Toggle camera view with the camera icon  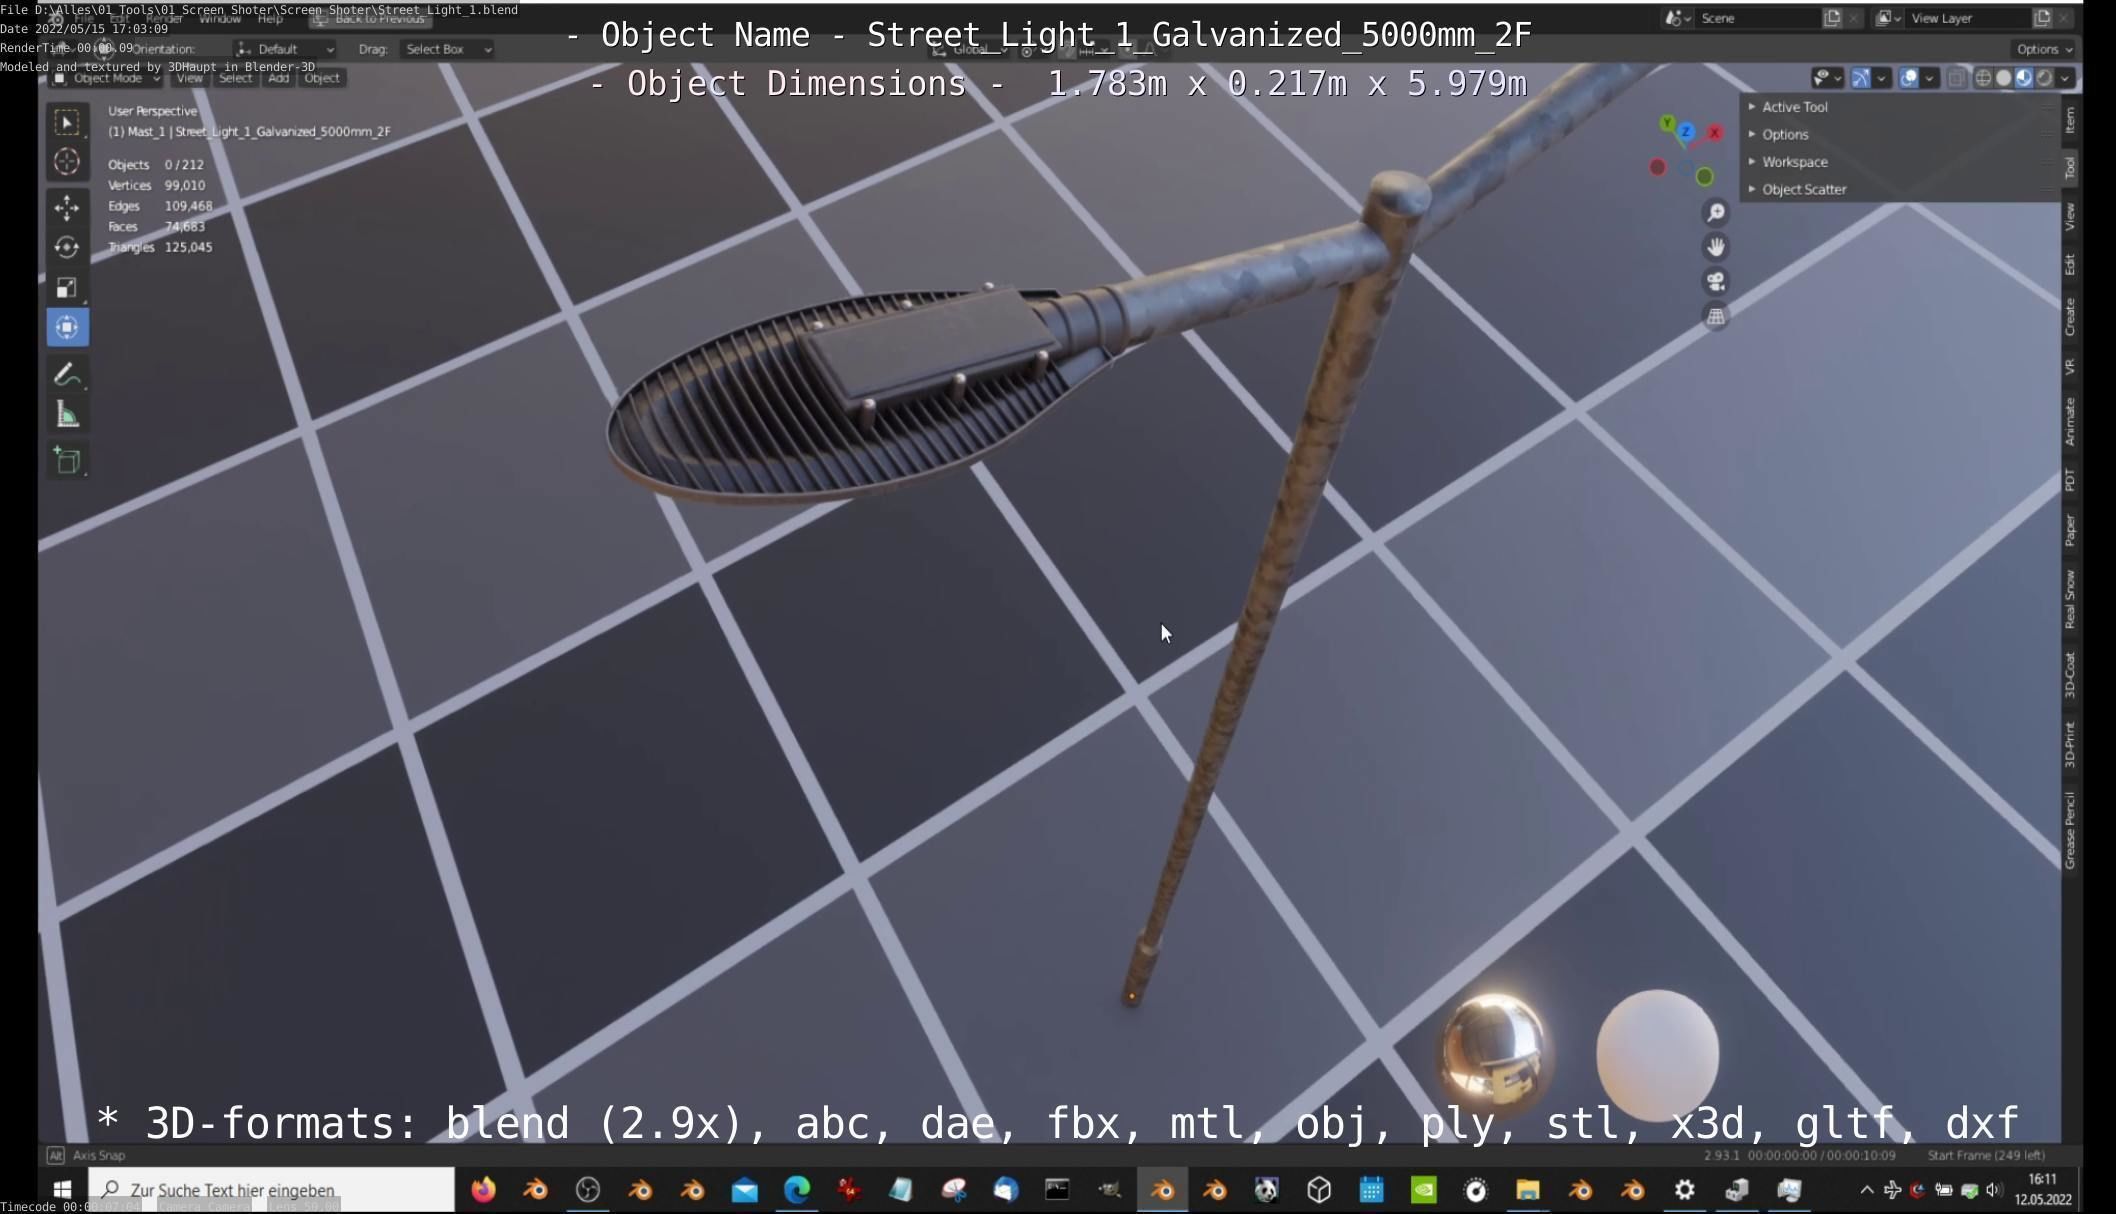(x=1715, y=281)
